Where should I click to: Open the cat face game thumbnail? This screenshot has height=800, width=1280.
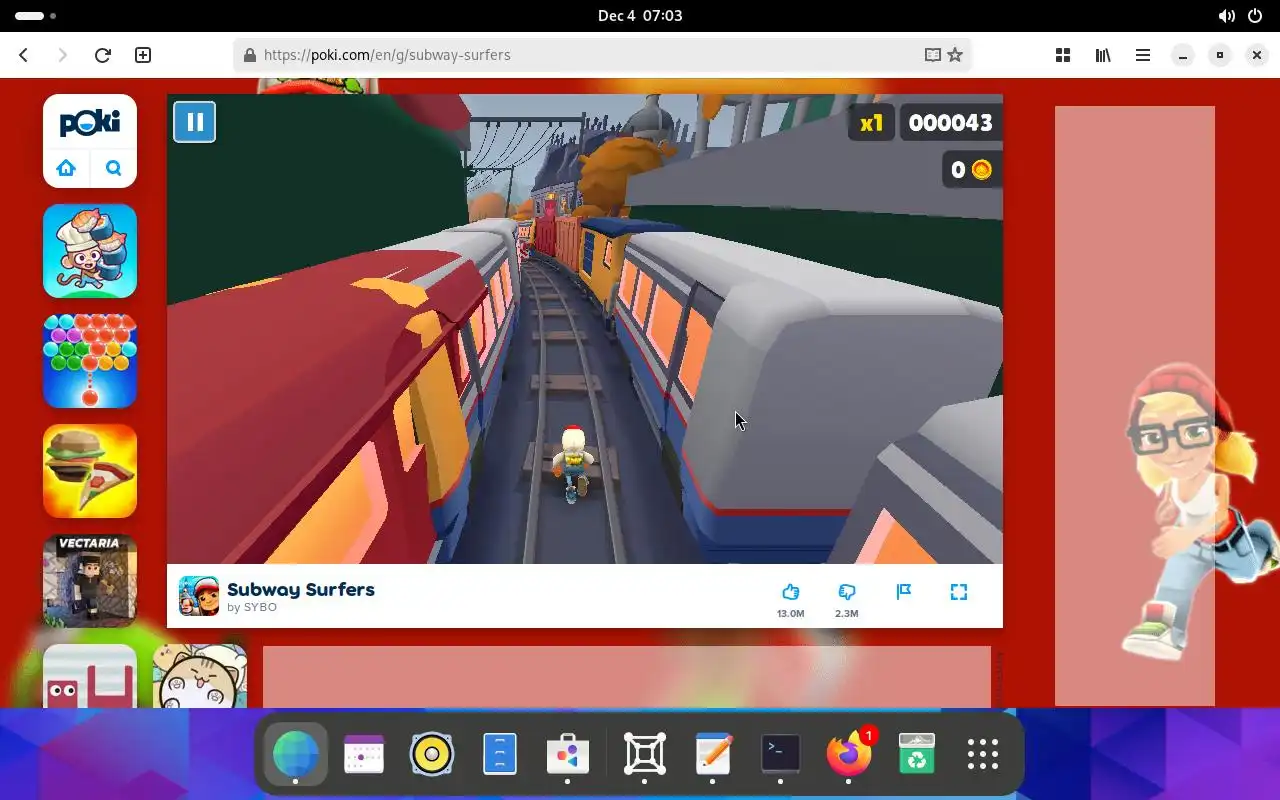(x=200, y=676)
